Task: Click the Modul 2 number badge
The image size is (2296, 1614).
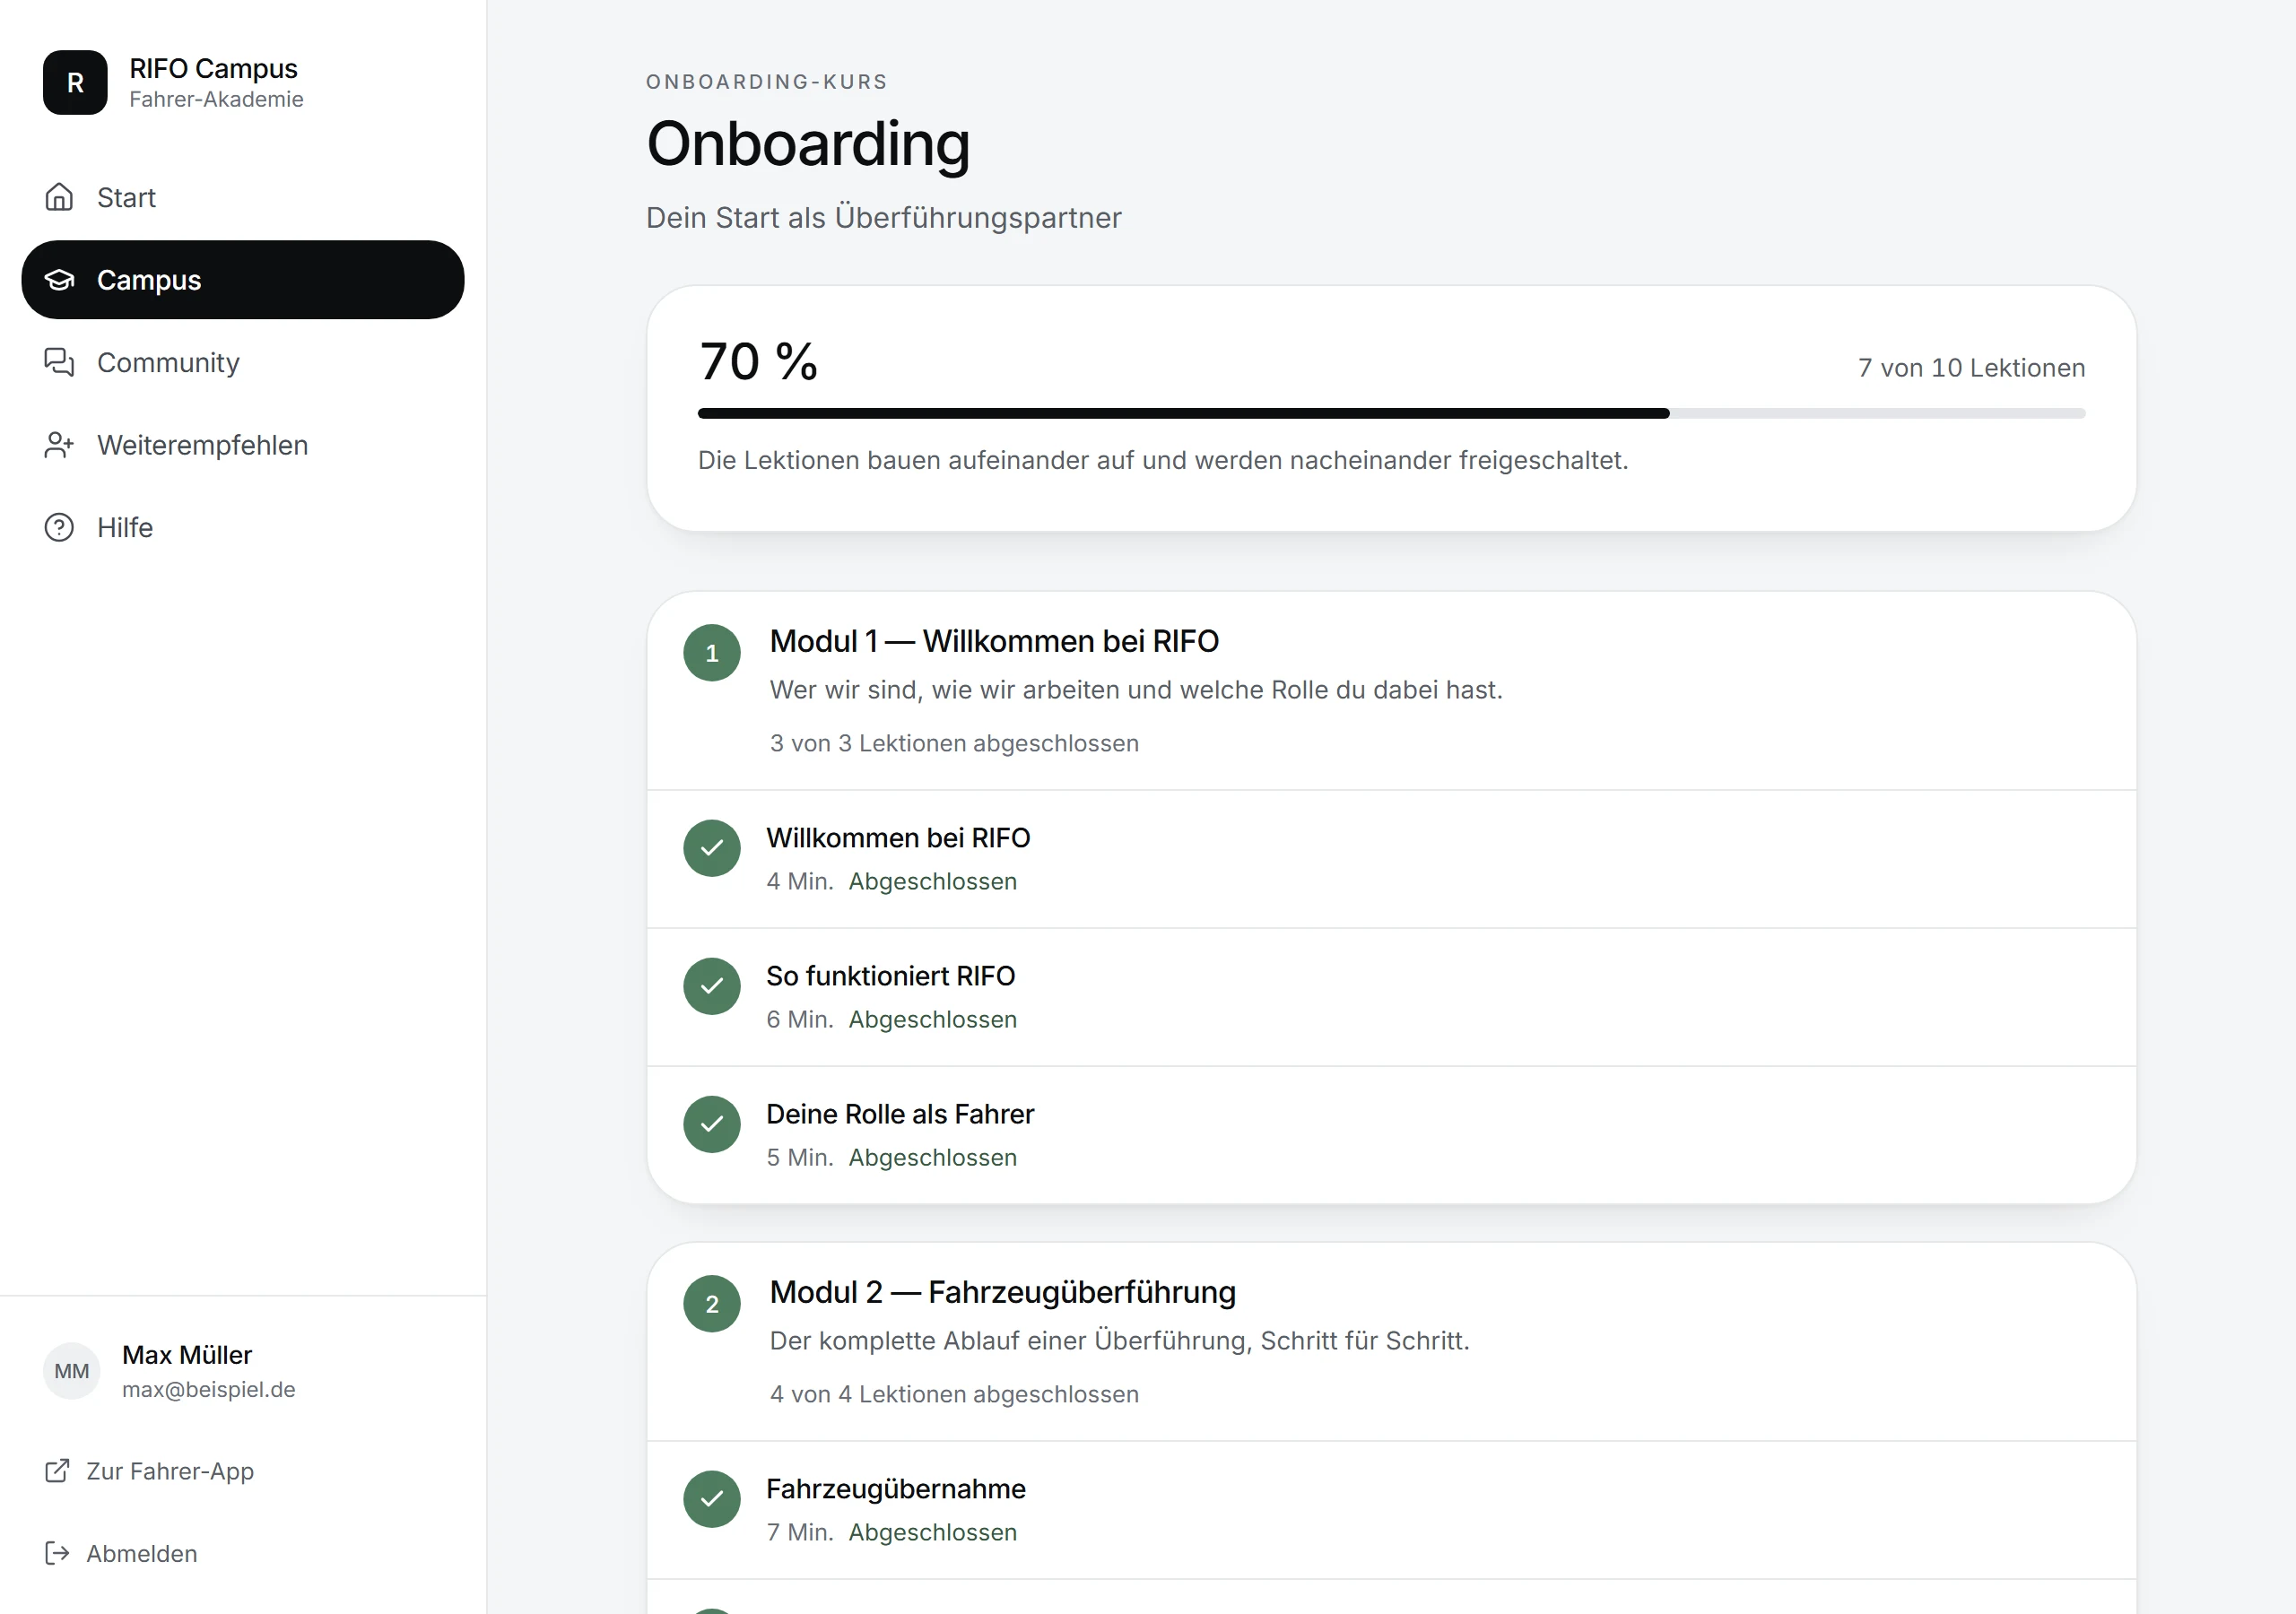Action: [712, 1304]
